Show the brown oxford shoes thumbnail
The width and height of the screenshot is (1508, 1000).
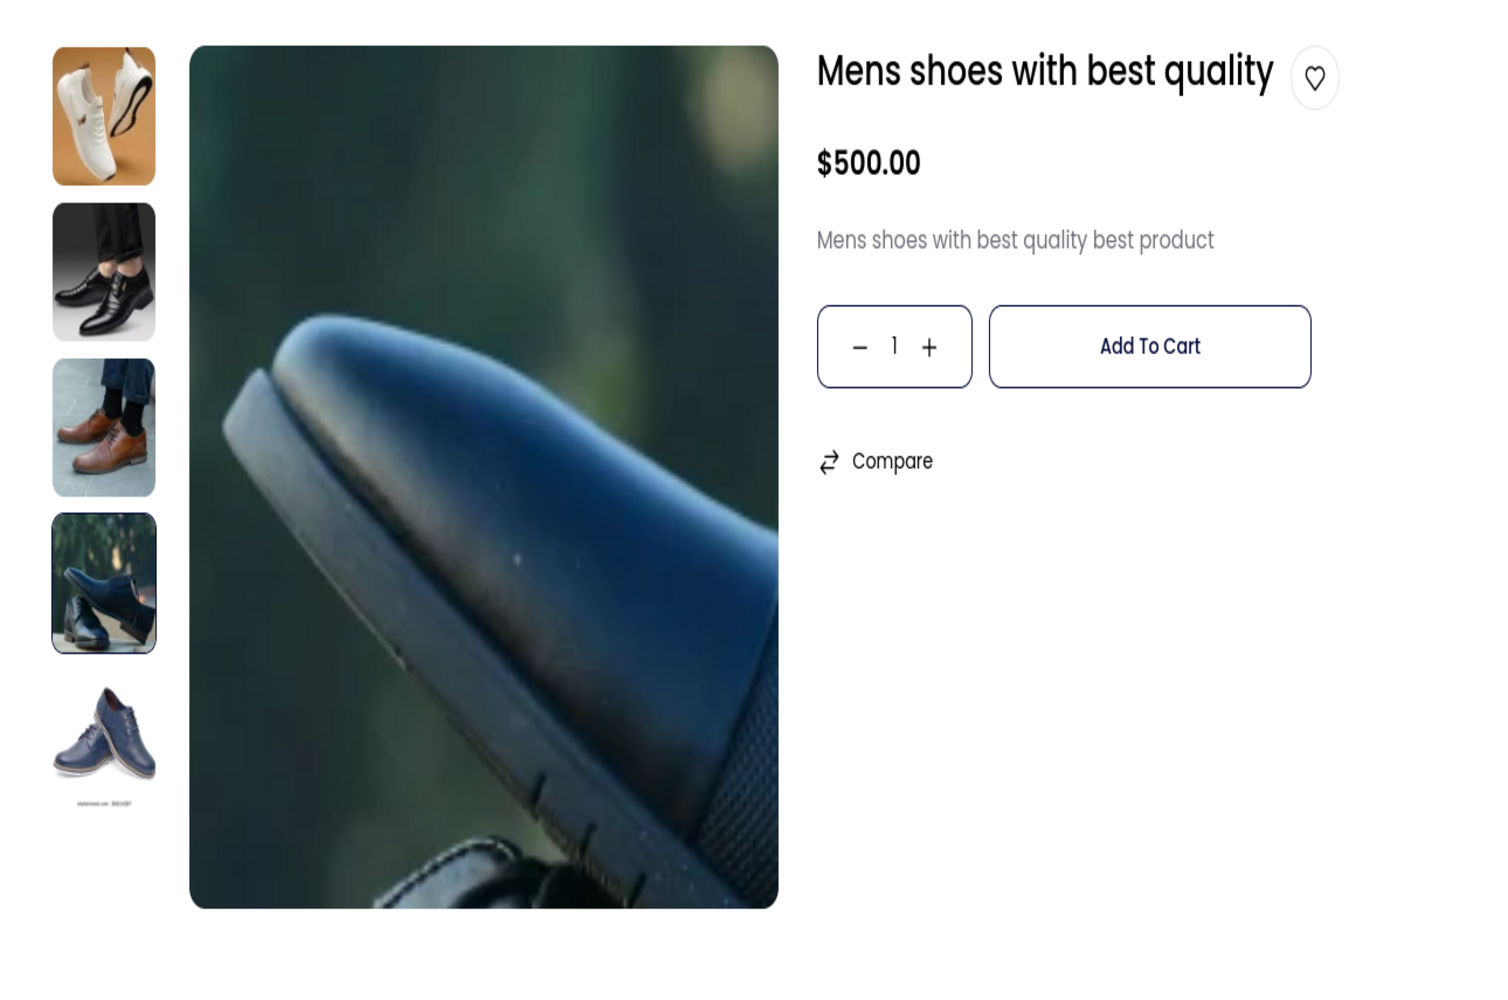(x=104, y=428)
